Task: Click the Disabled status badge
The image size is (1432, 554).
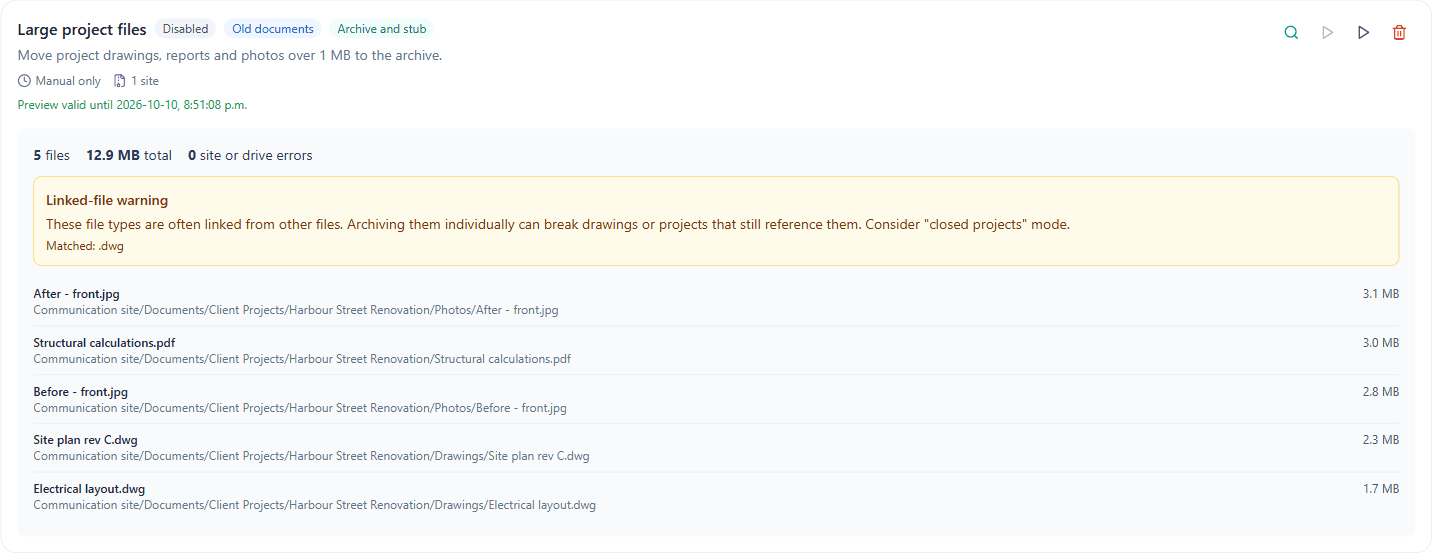Action: point(185,30)
